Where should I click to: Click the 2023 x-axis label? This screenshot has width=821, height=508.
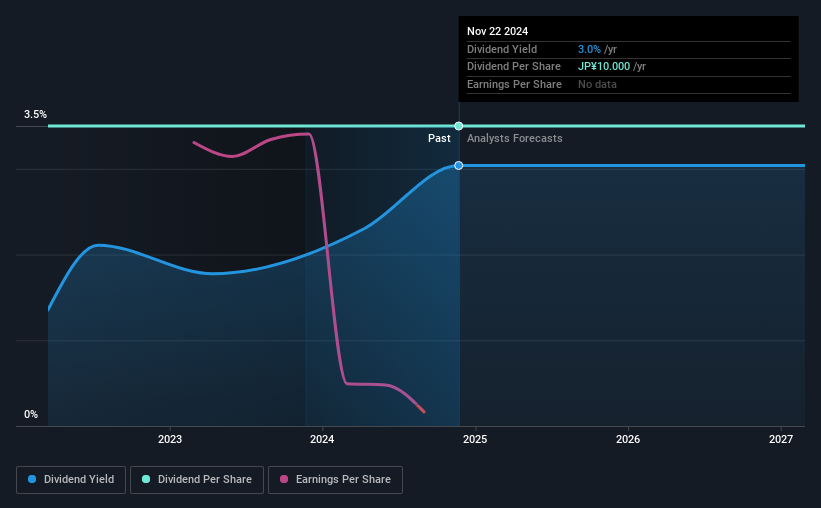point(170,439)
